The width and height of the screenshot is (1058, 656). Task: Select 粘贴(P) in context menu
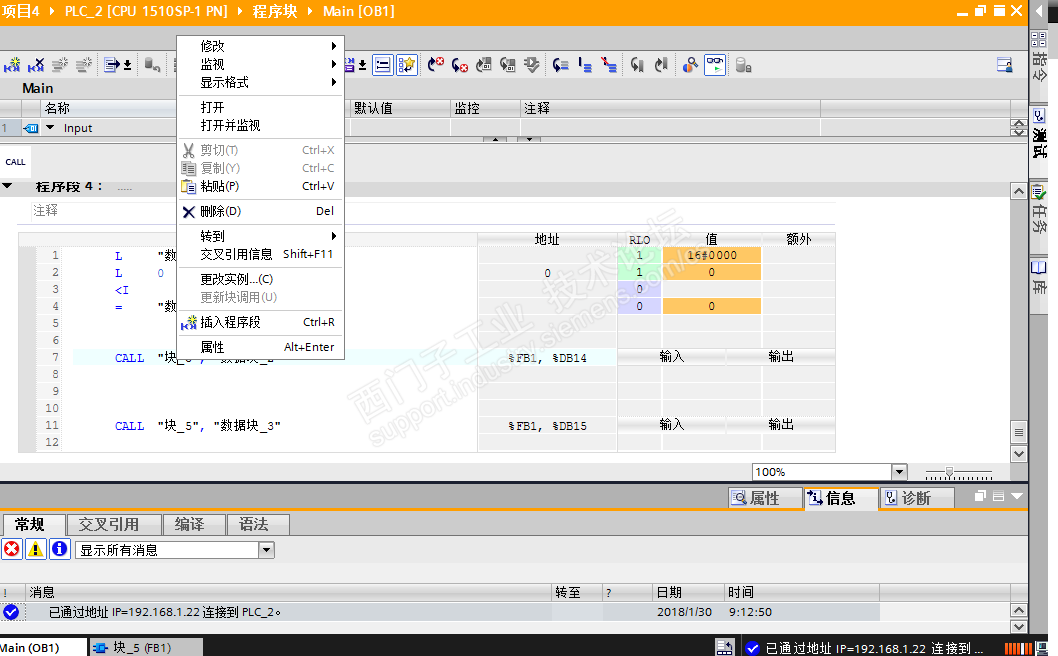[260, 186]
